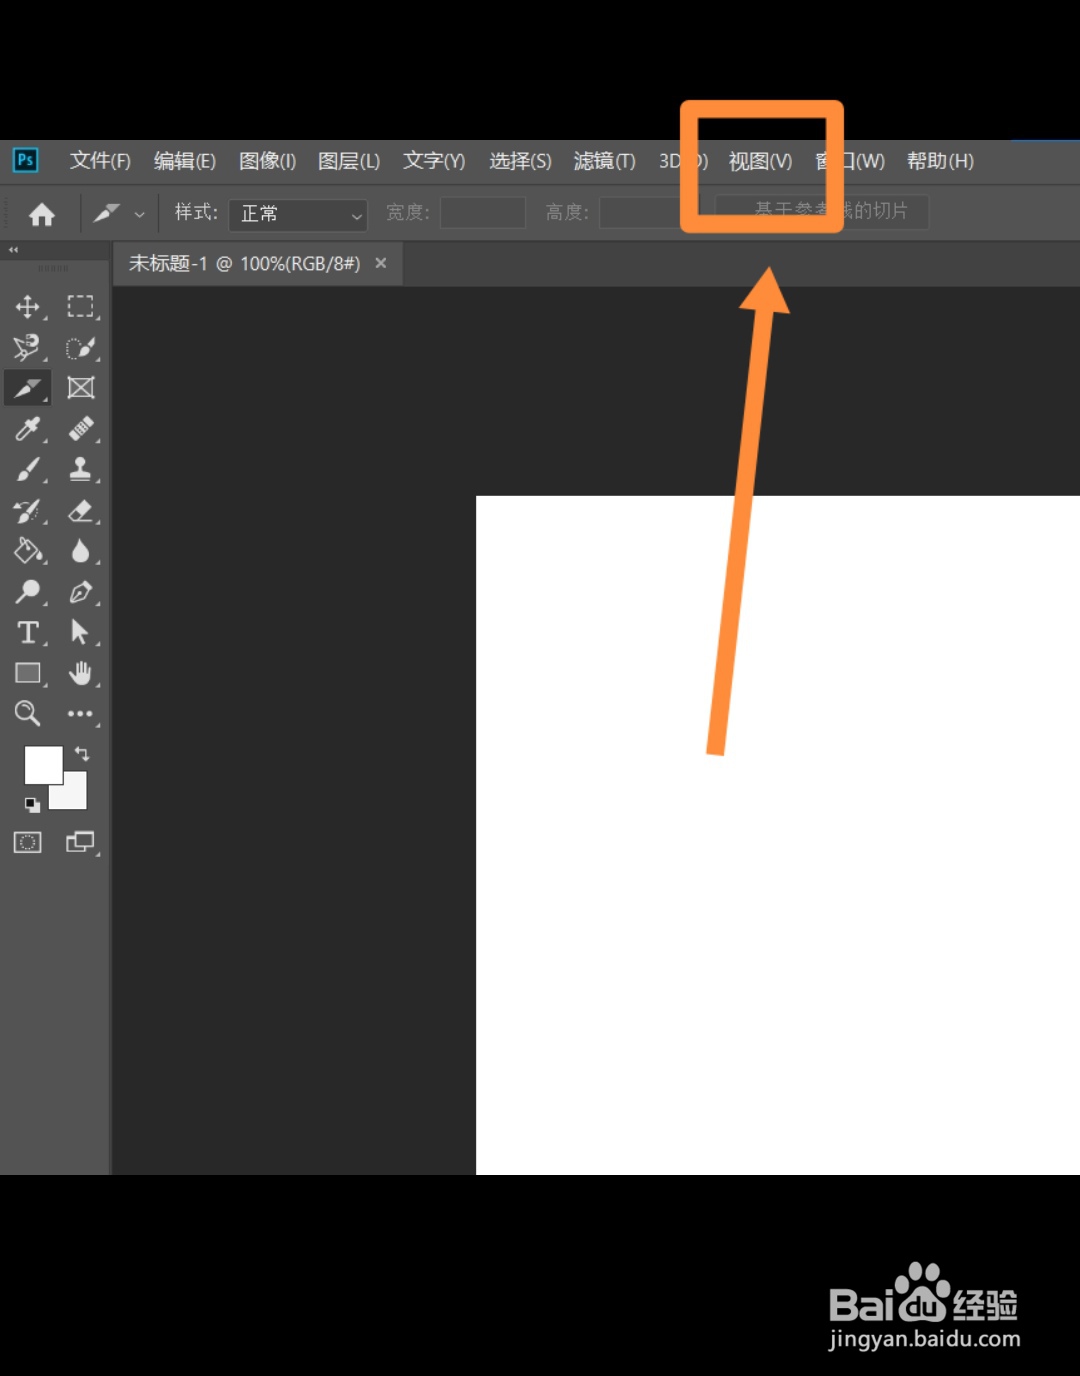Screen dimensions: 1080x1376
Task: Select the Healing Brush tool
Action: (81, 429)
